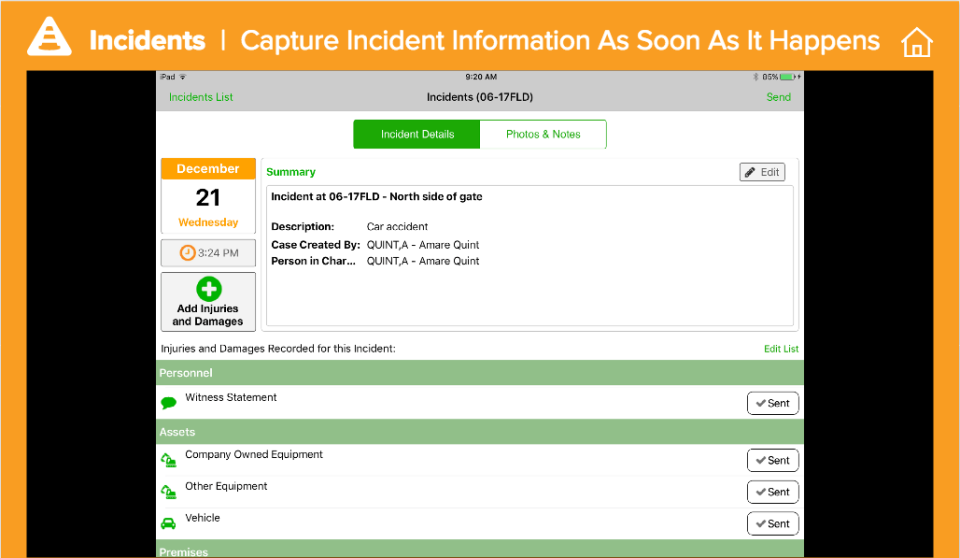Click the Summary heading
This screenshot has width=960, height=558.
click(x=291, y=172)
